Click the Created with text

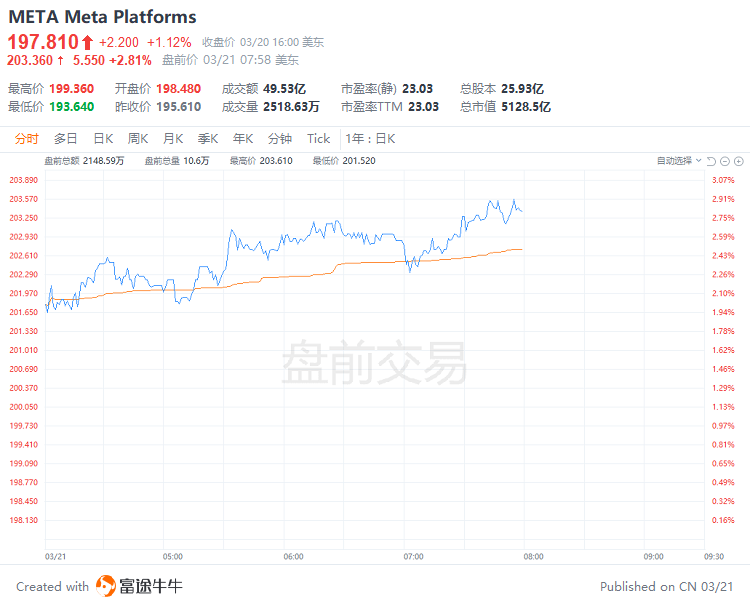pos(53,586)
